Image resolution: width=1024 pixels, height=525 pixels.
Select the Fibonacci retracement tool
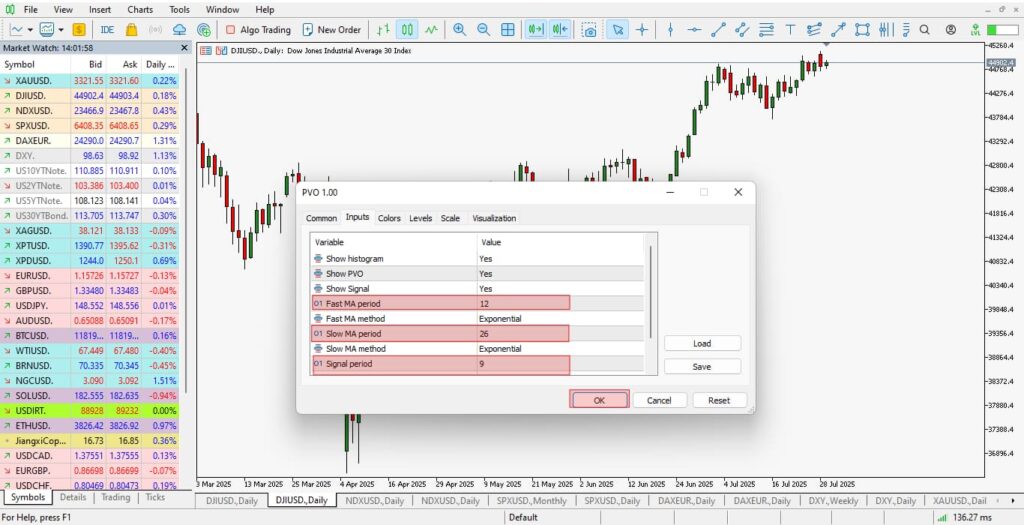pos(766,29)
